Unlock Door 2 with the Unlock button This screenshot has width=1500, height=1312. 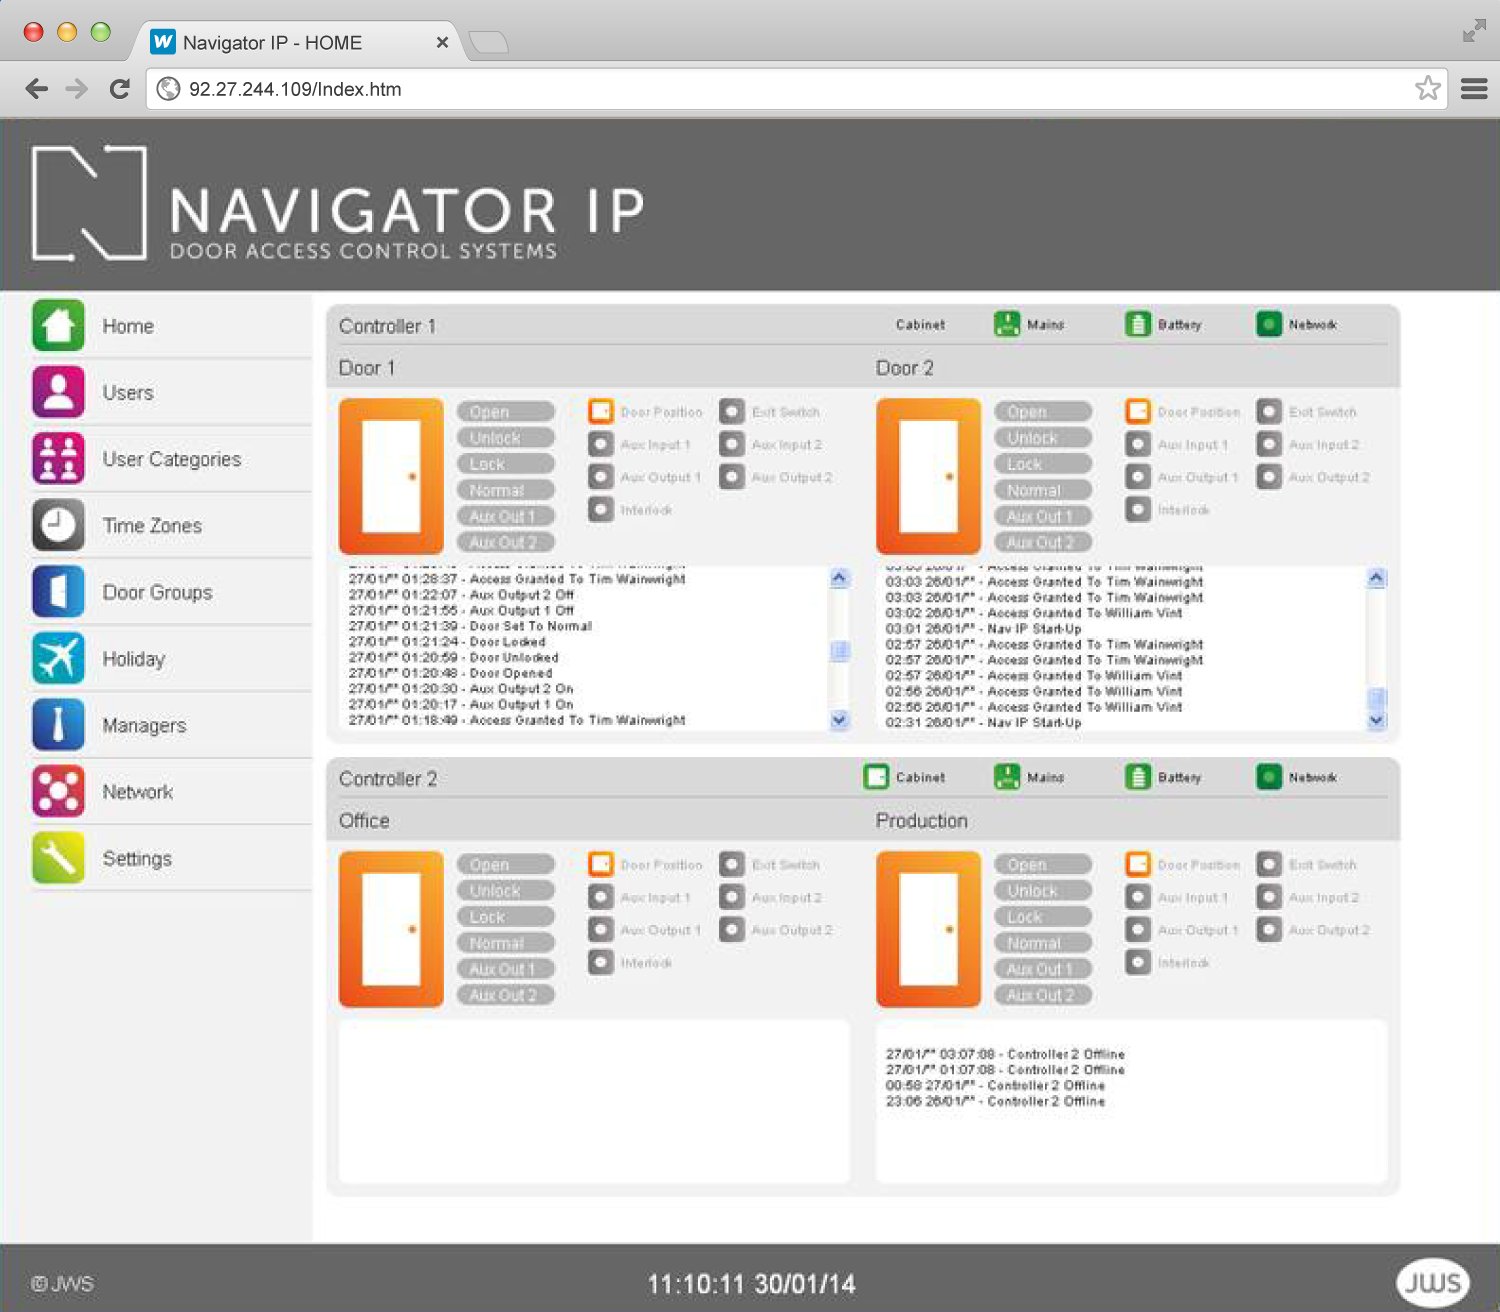coord(1043,438)
